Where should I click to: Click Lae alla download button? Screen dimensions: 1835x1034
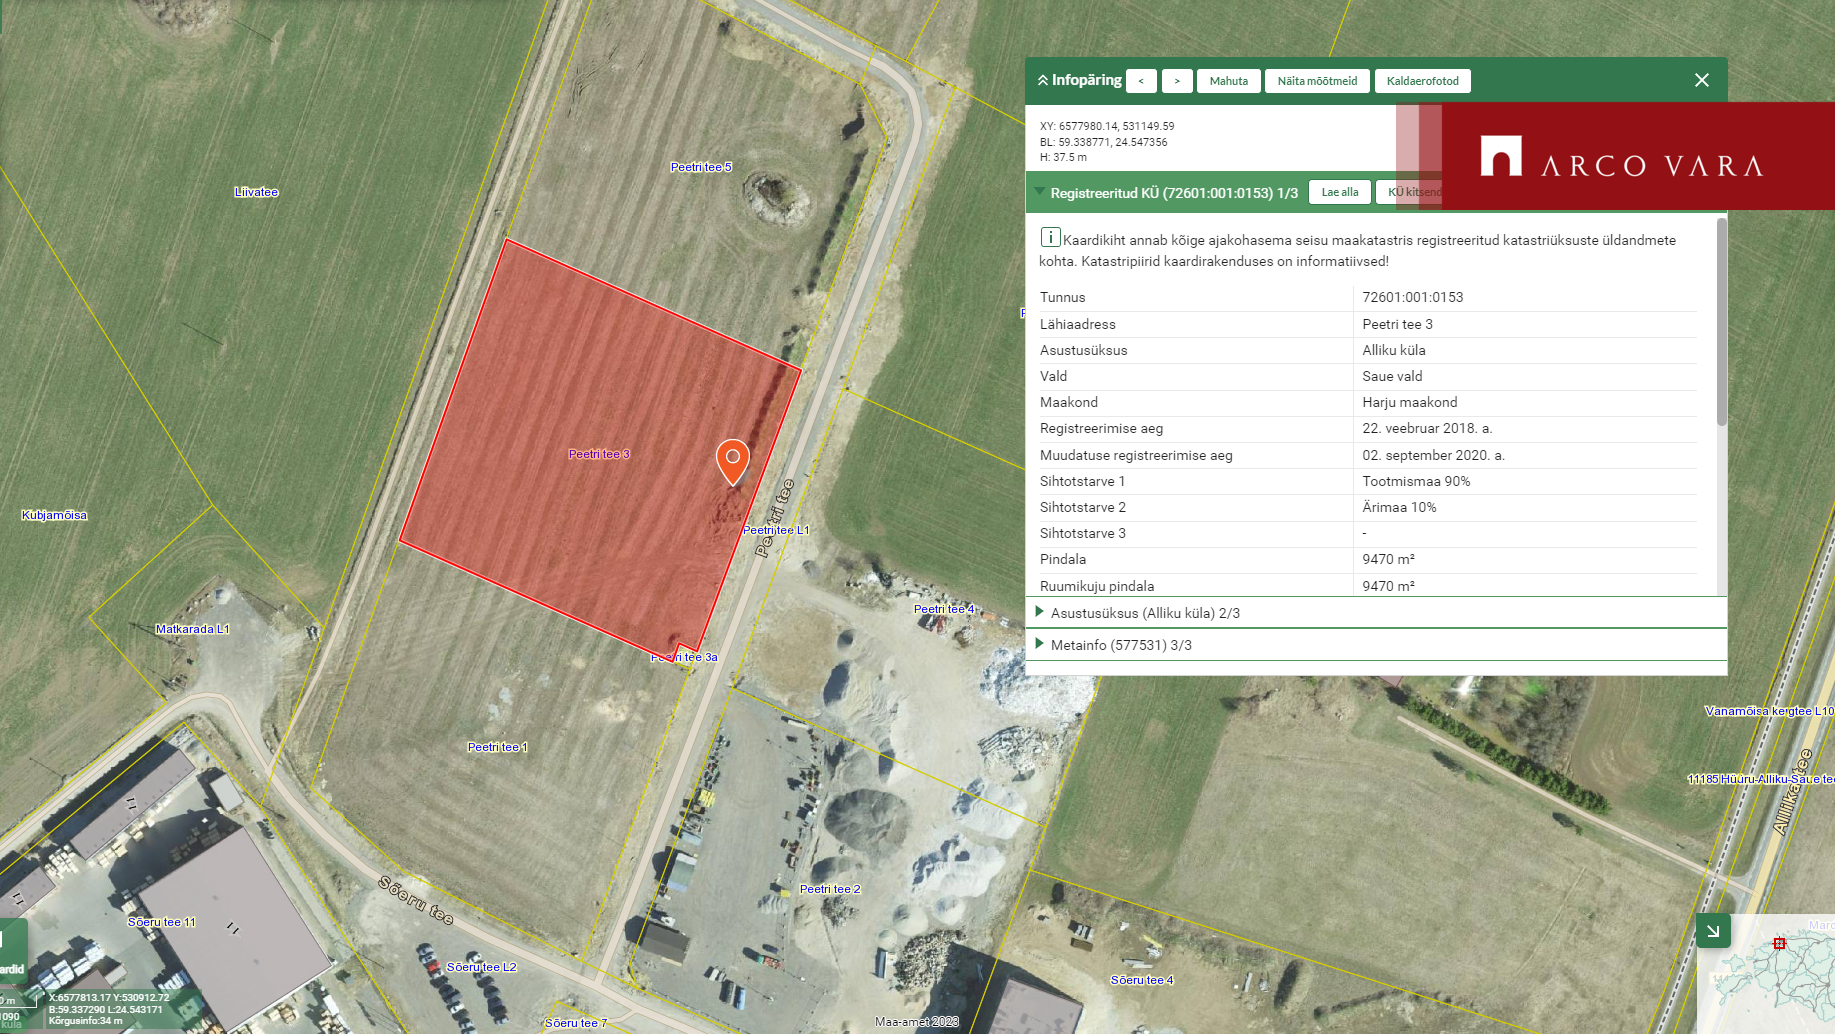[x=1340, y=192]
